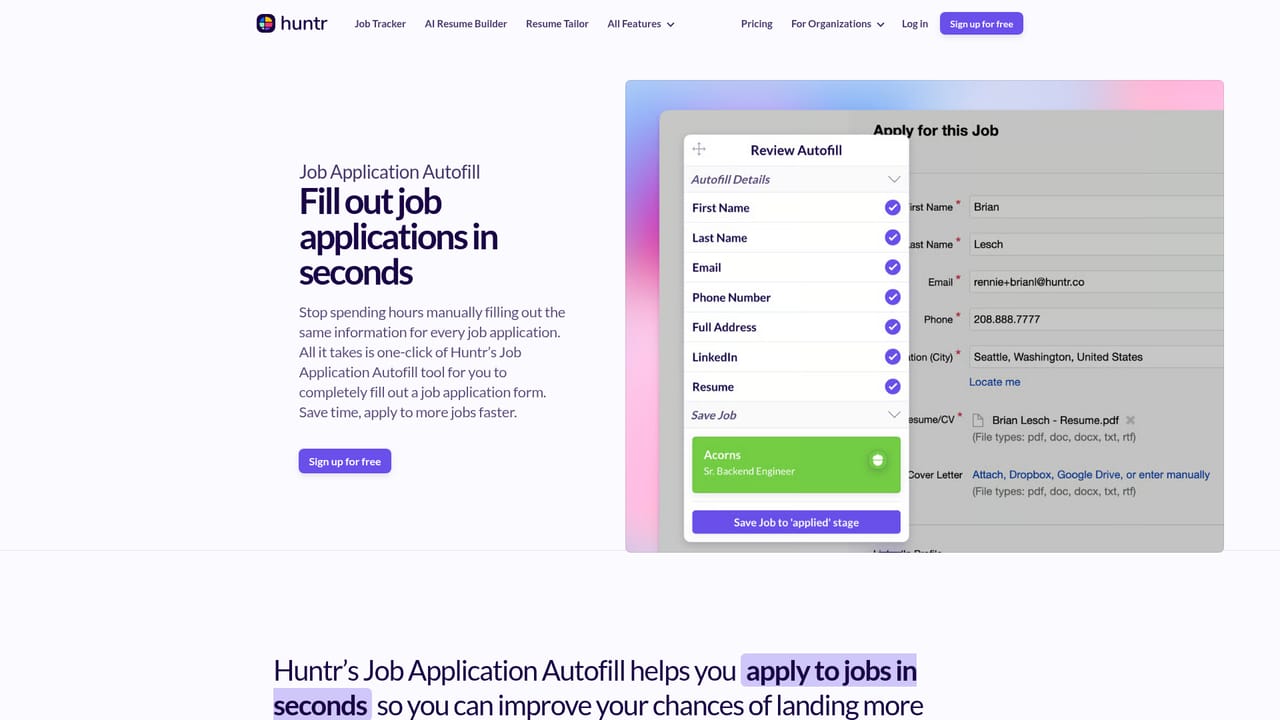Click the resume file icon beside Brian Lesch

click(978, 421)
